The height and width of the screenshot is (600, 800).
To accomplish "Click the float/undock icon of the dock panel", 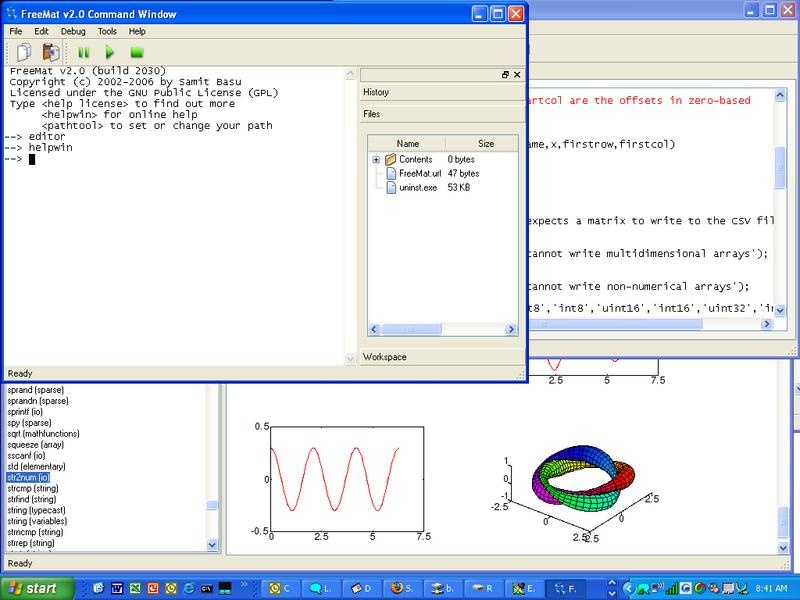I will [506, 75].
